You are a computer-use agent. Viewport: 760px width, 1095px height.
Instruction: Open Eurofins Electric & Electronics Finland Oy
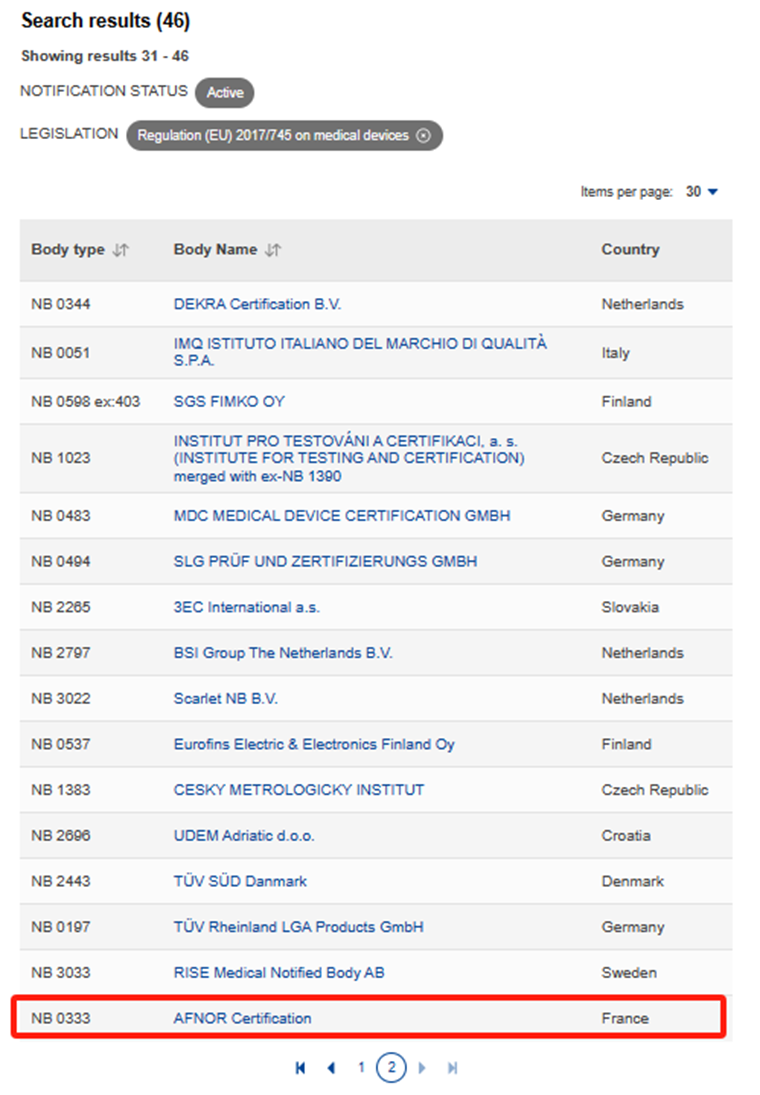pos(314,744)
